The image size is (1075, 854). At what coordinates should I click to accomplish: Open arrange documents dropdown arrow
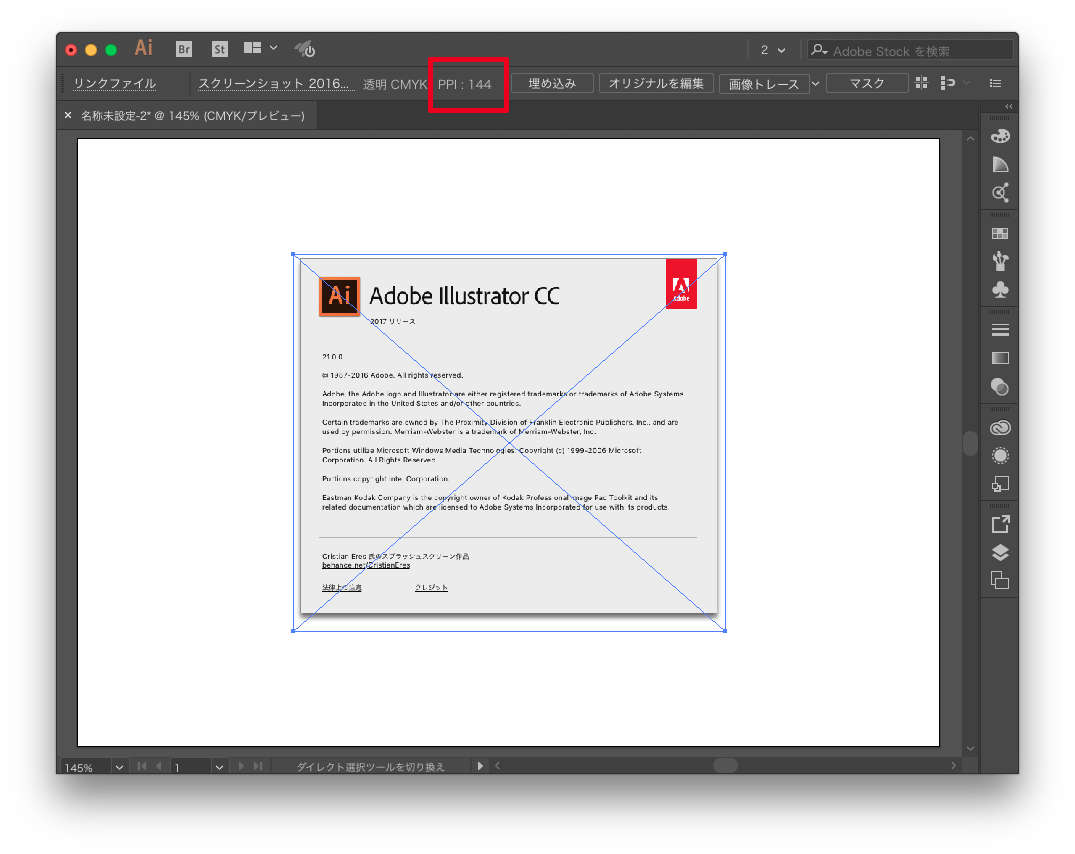(274, 48)
